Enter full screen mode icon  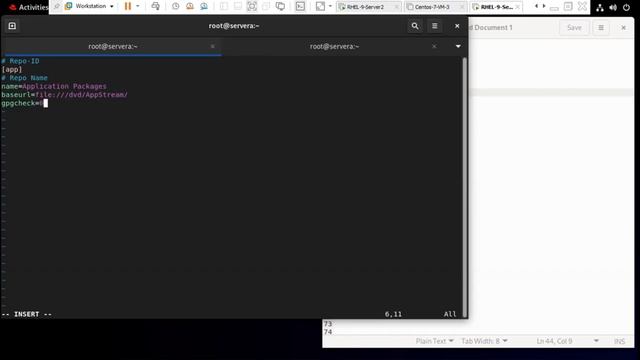(252, 6)
